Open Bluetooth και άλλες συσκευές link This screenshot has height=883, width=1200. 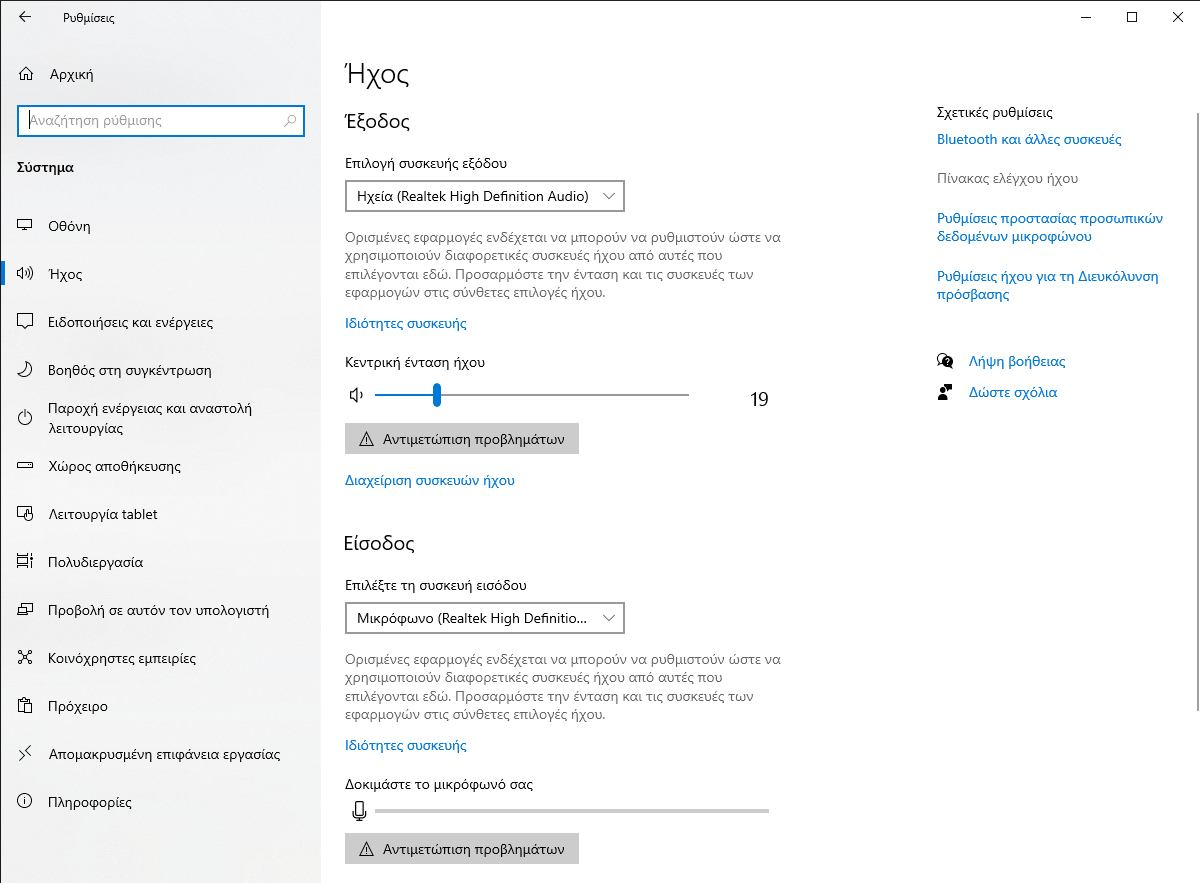(1029, 139)
